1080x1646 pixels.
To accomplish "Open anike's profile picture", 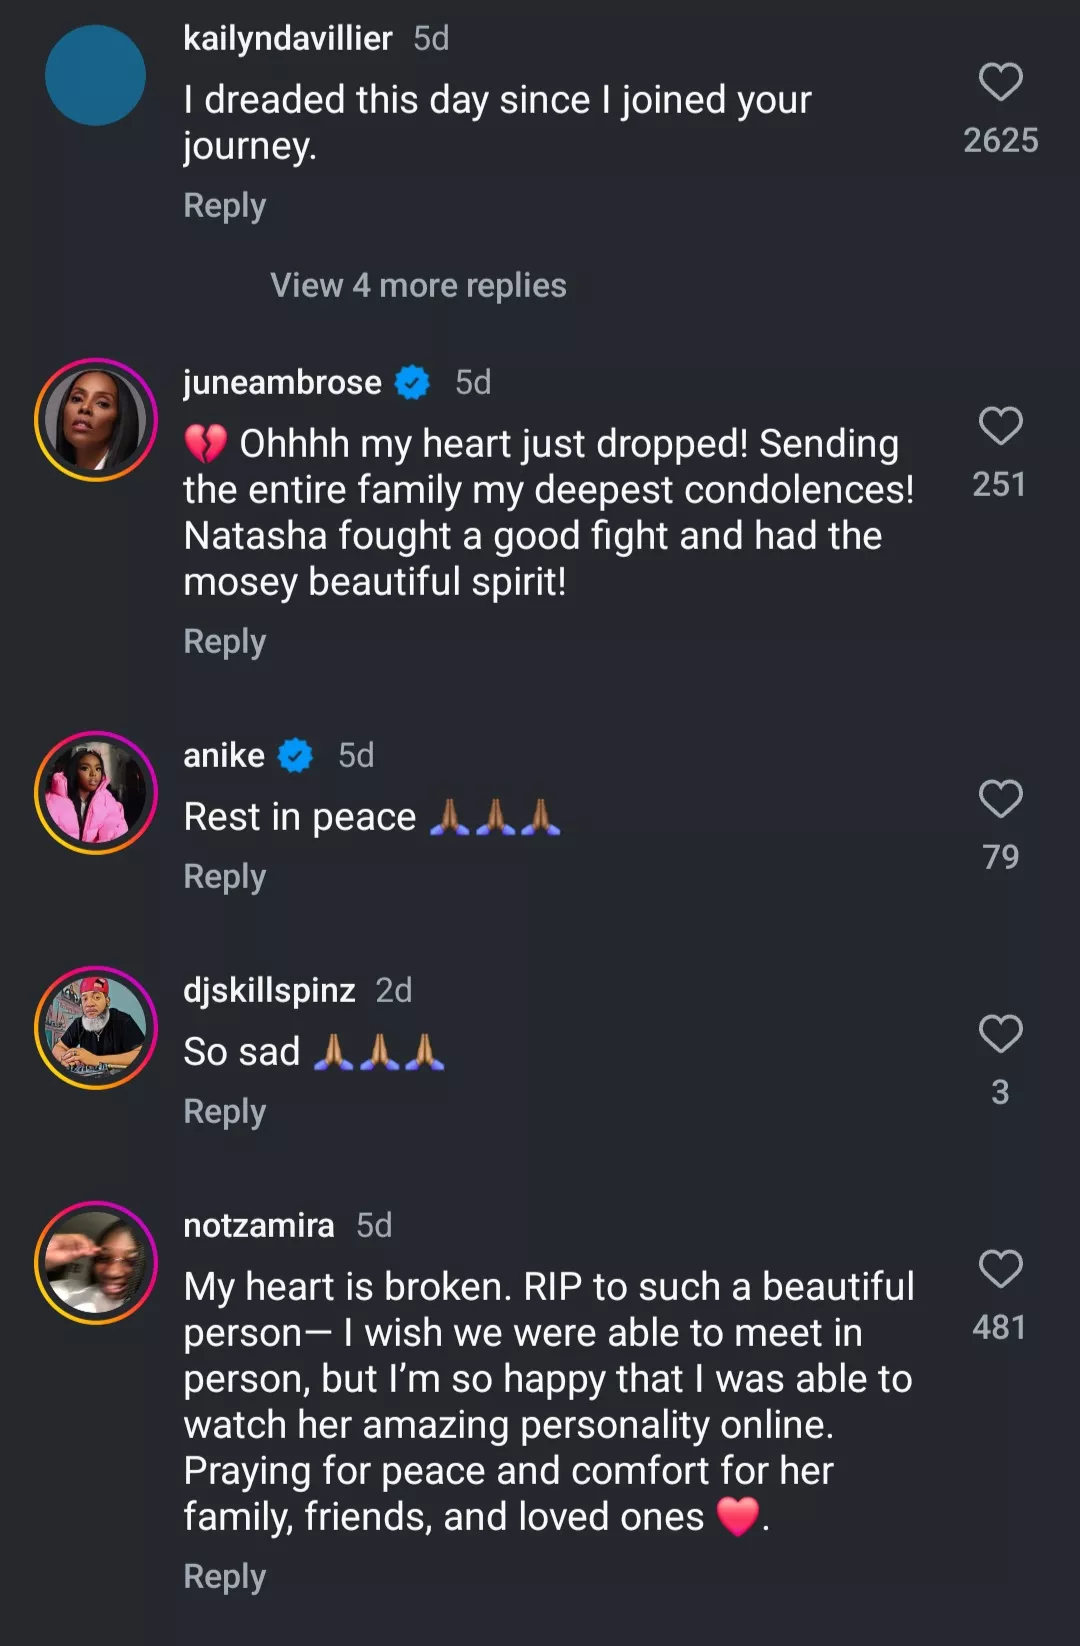I will [96, 793].
